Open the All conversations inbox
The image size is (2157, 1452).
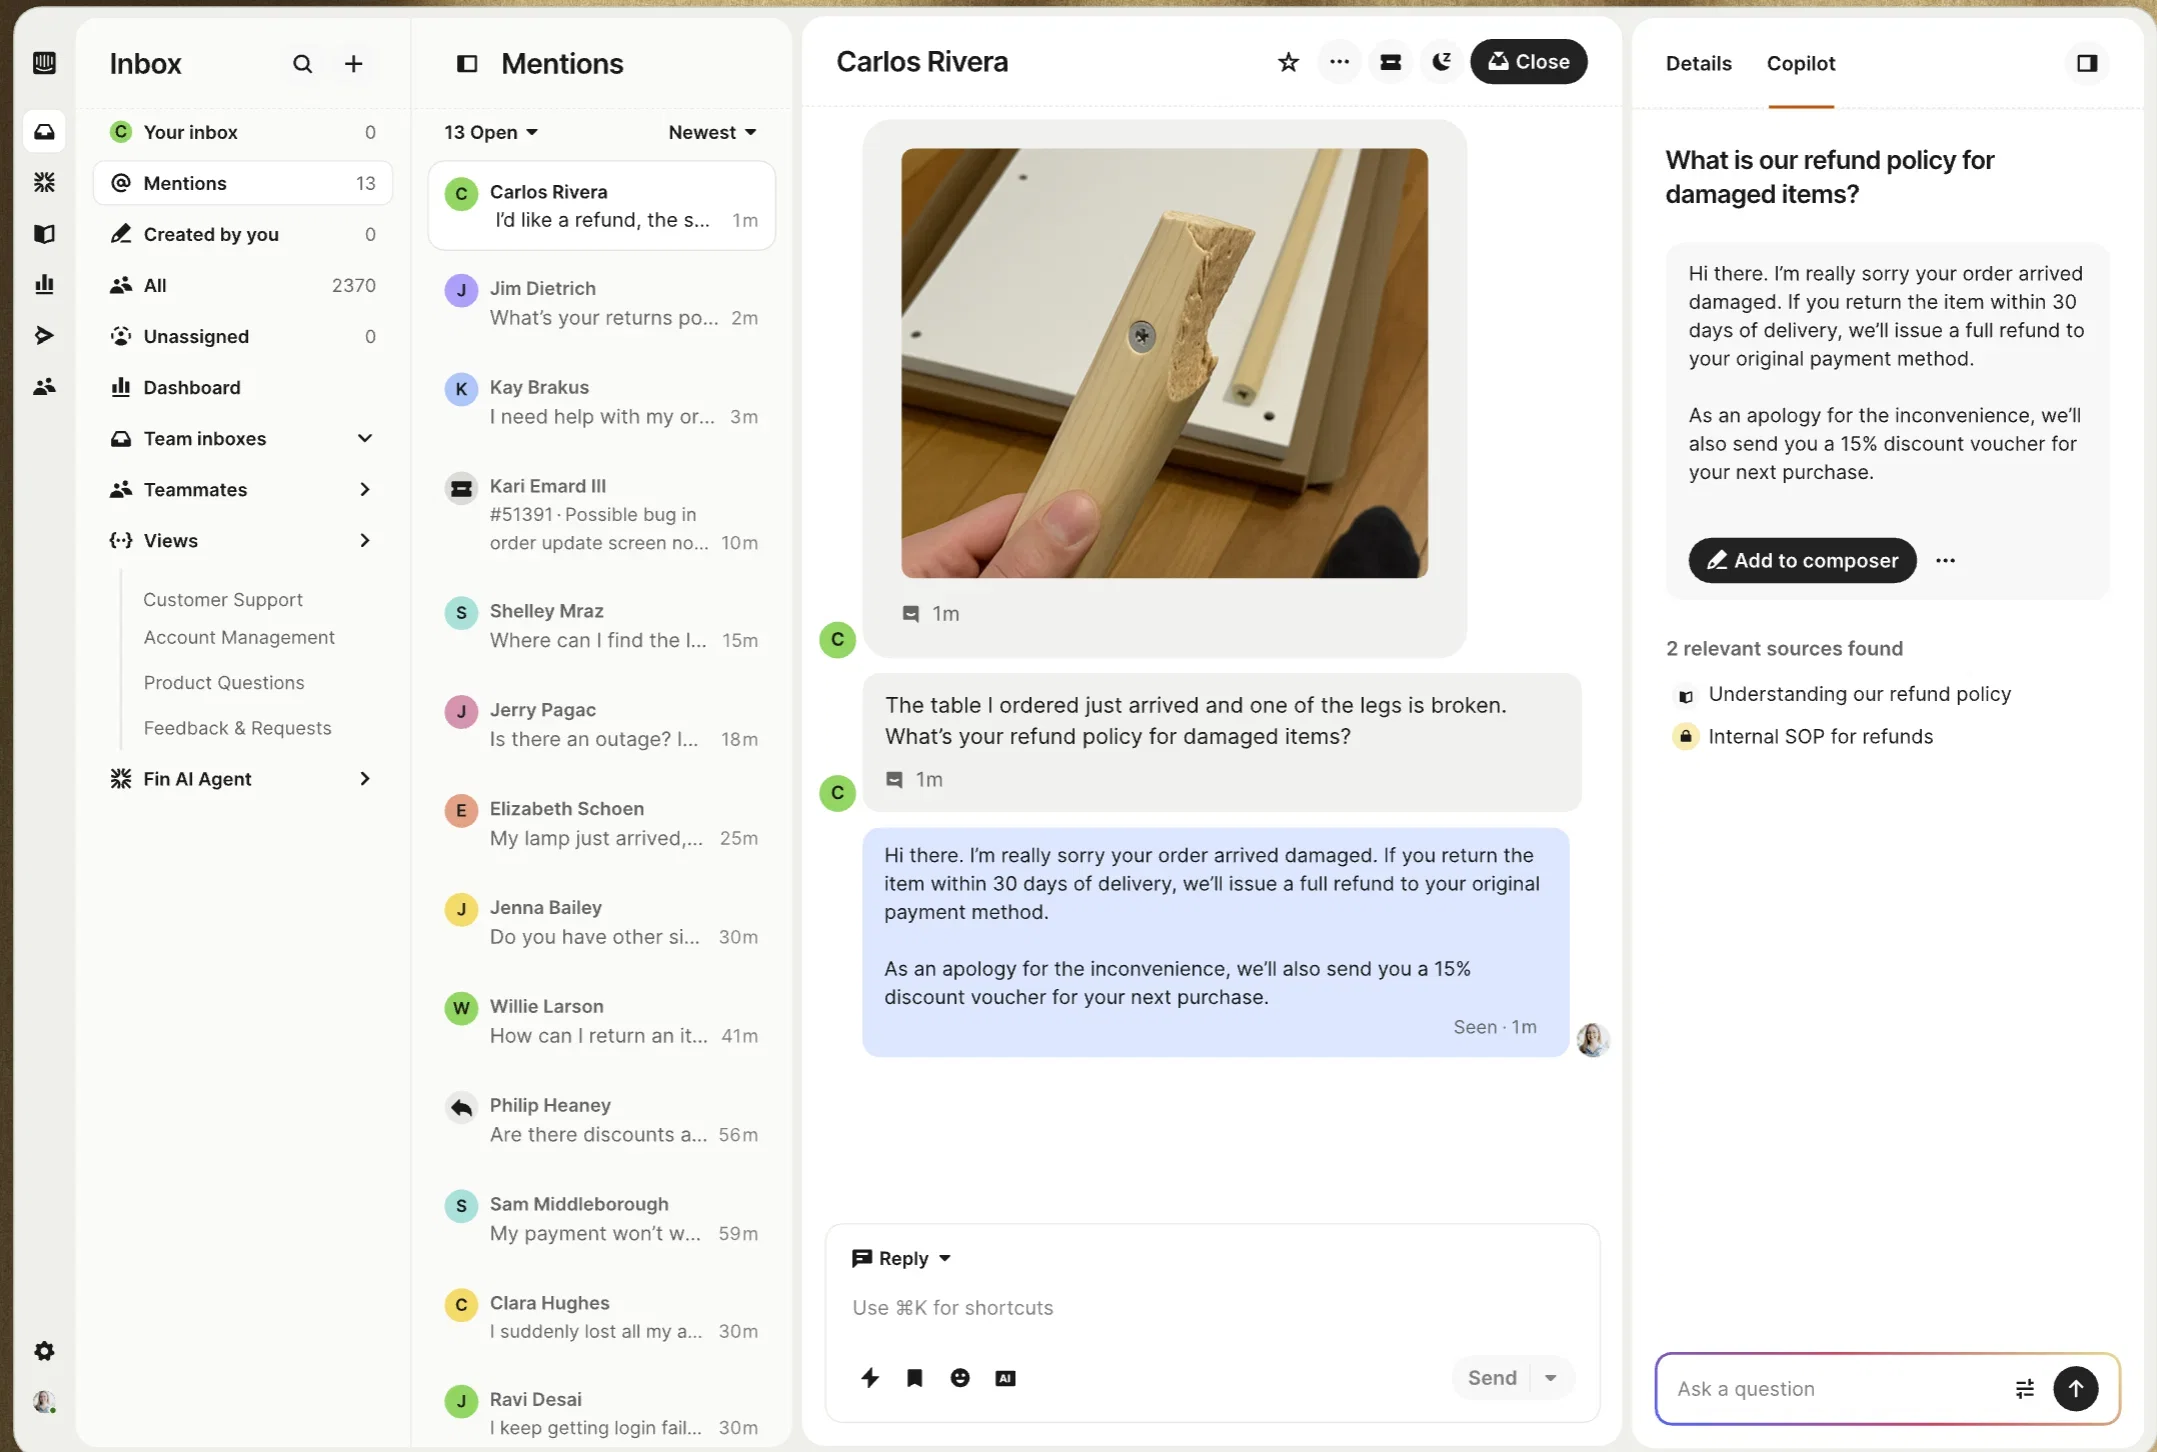pyautogui.click(x=243, y=285)
